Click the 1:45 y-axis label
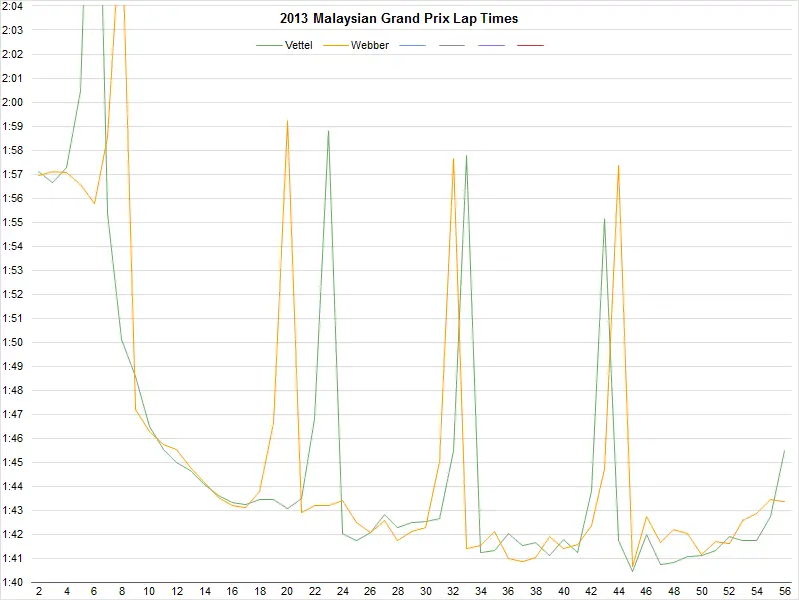The image size is (799, 600). [x=13, y=462]
